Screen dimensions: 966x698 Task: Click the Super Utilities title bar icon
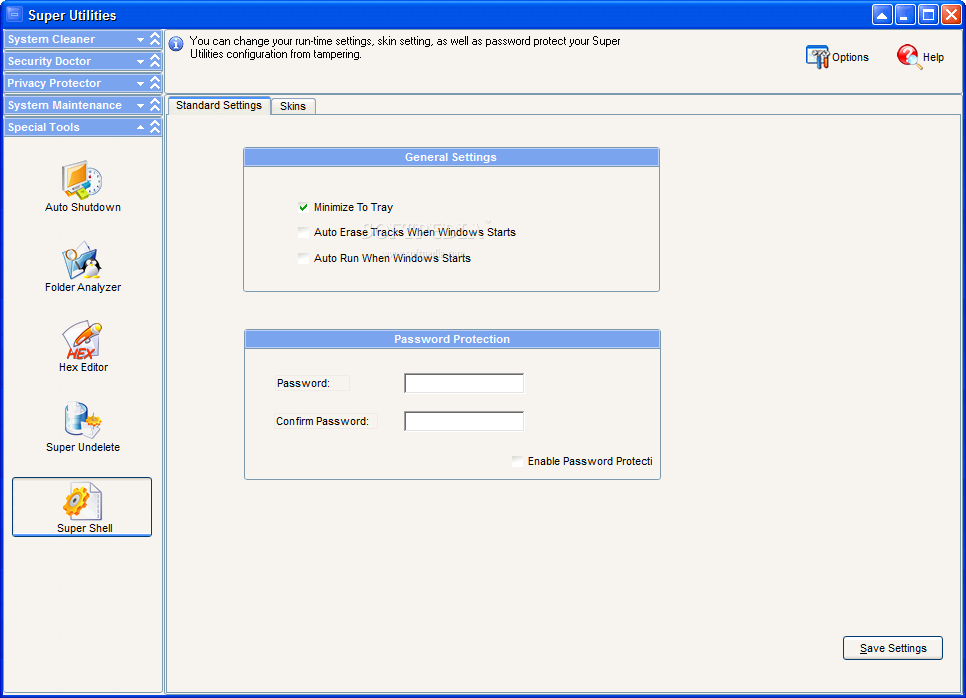tap(14, 14)
